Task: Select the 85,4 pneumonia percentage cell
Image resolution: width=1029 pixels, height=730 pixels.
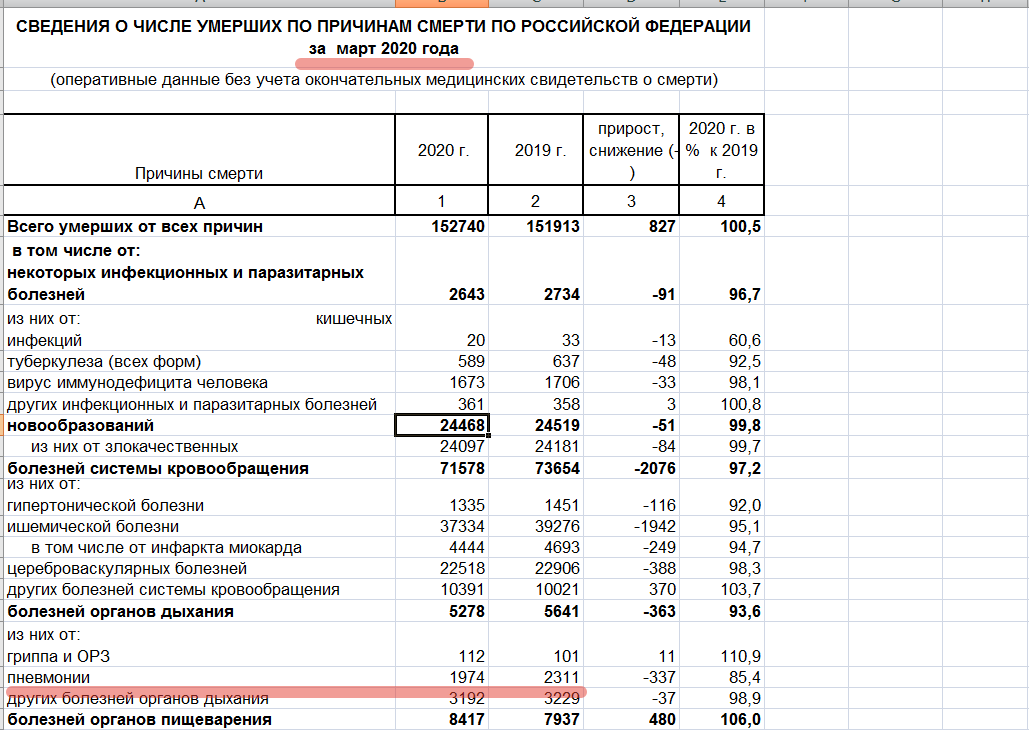Action: point(721,677)
